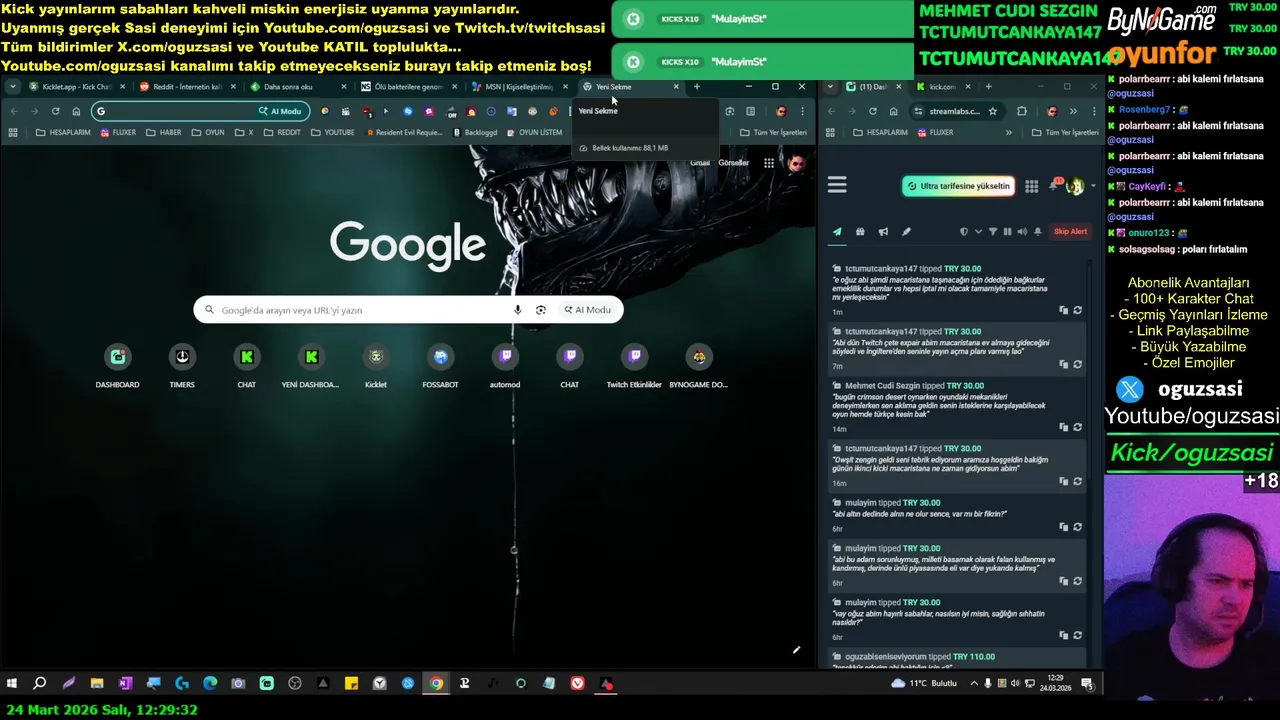Open the Backloggd bookmark
1280x720 pixels.
[475, 132]
